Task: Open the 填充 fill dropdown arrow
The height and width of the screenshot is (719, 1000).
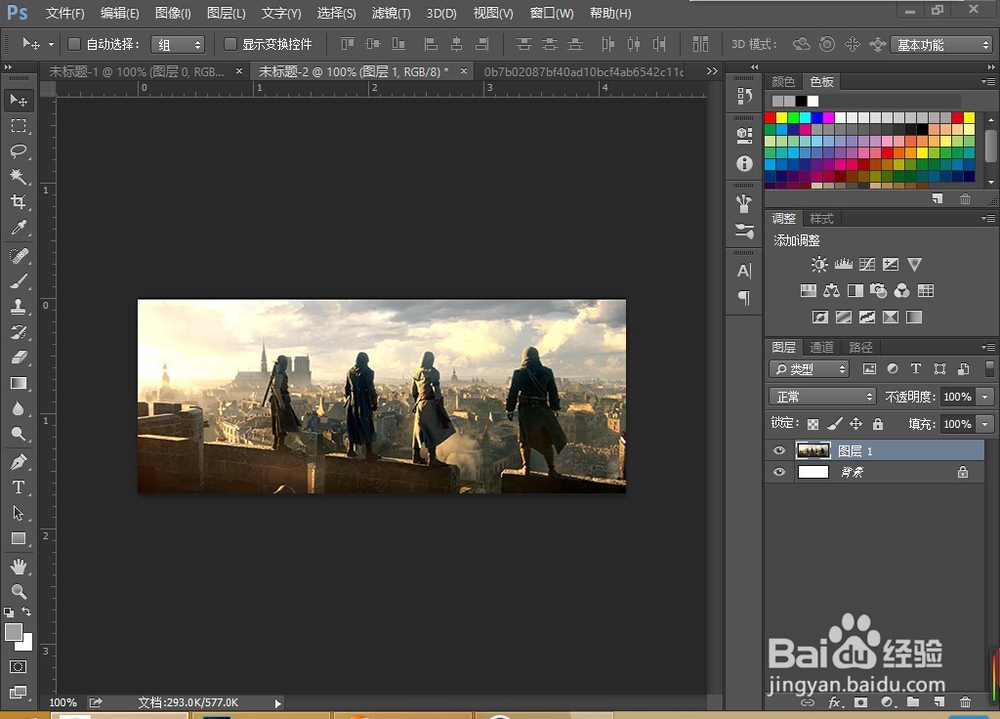Action: 985,424
